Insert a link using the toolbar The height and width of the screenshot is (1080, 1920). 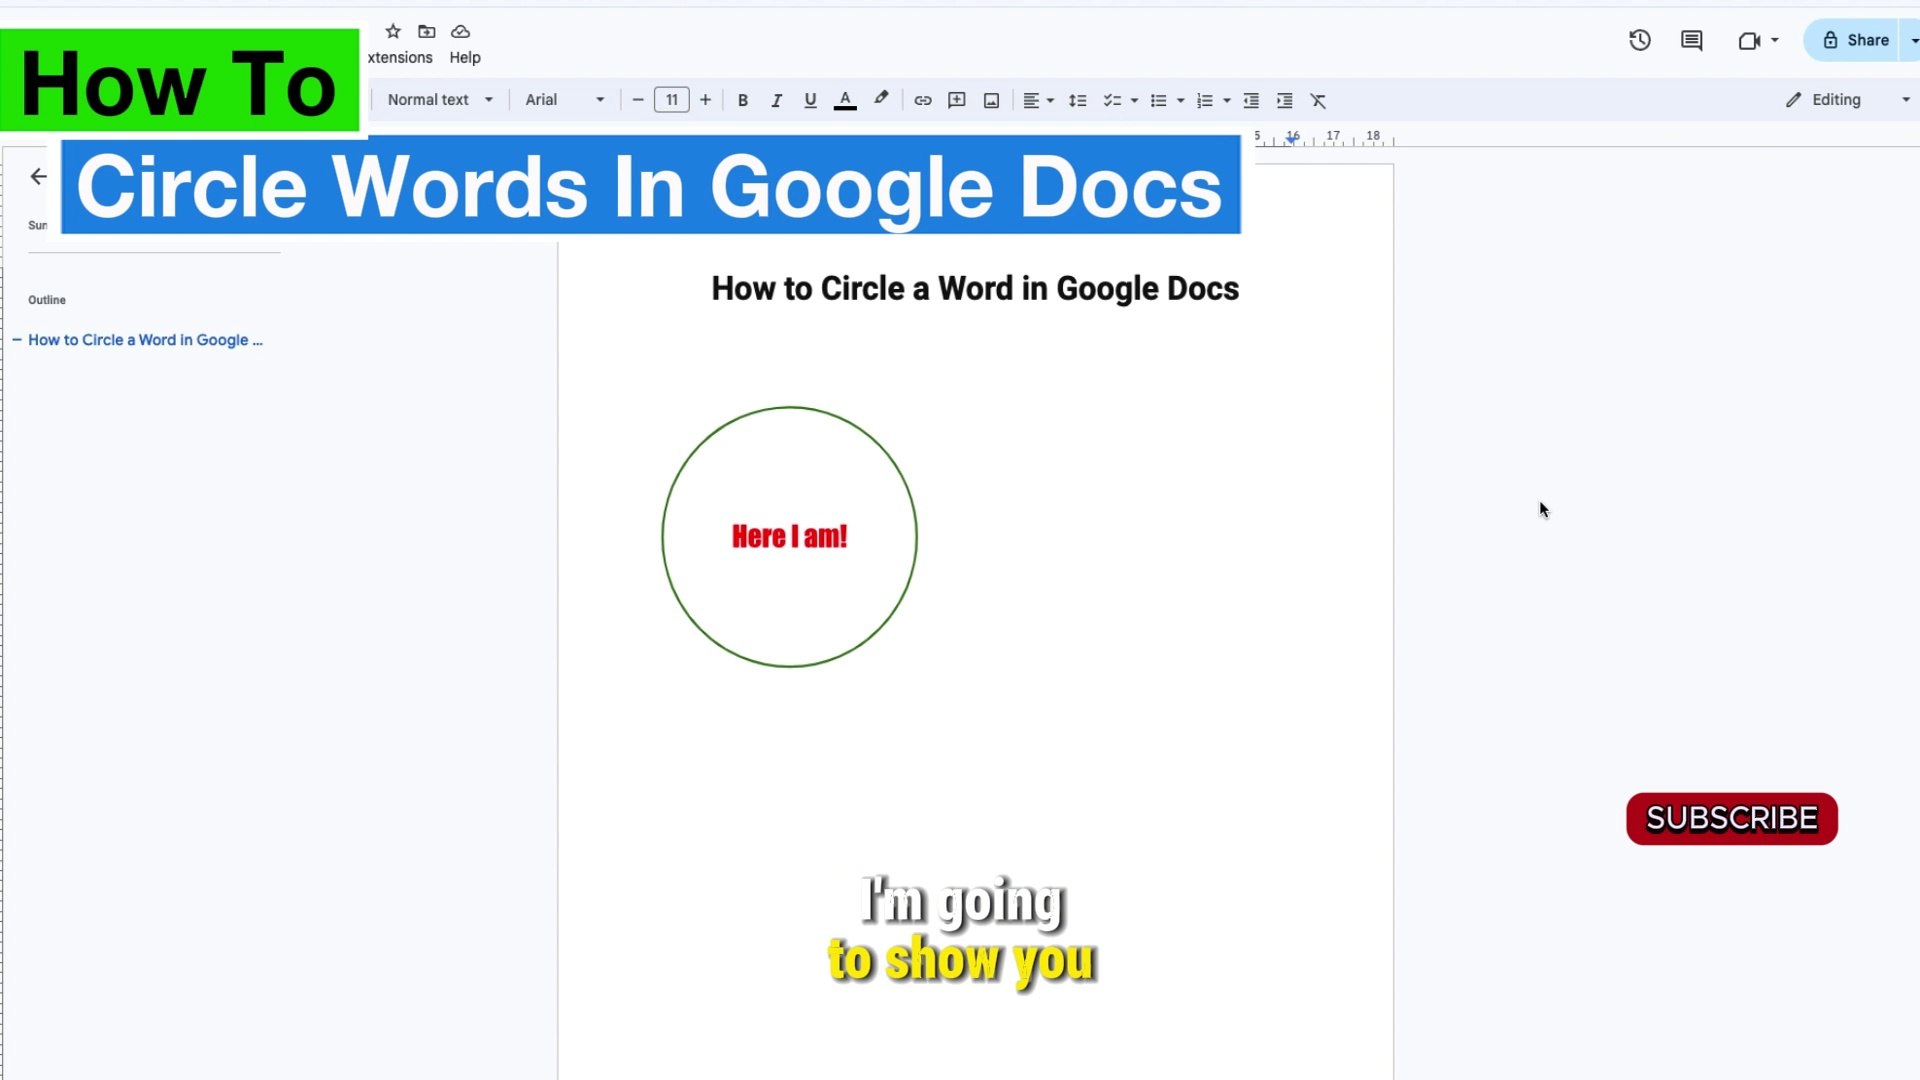pyautogui.click(x=922, y=100)
